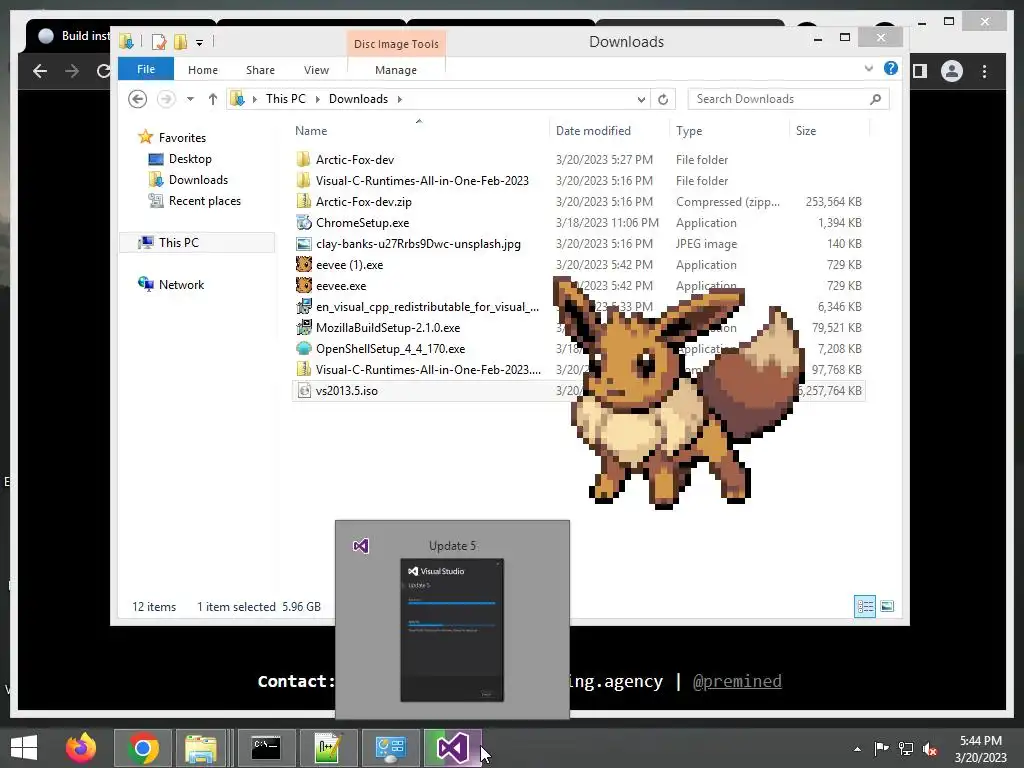Refresh the Downloads folder
The height and width of the screenshot is (768, 1024).
pos(663,99)
